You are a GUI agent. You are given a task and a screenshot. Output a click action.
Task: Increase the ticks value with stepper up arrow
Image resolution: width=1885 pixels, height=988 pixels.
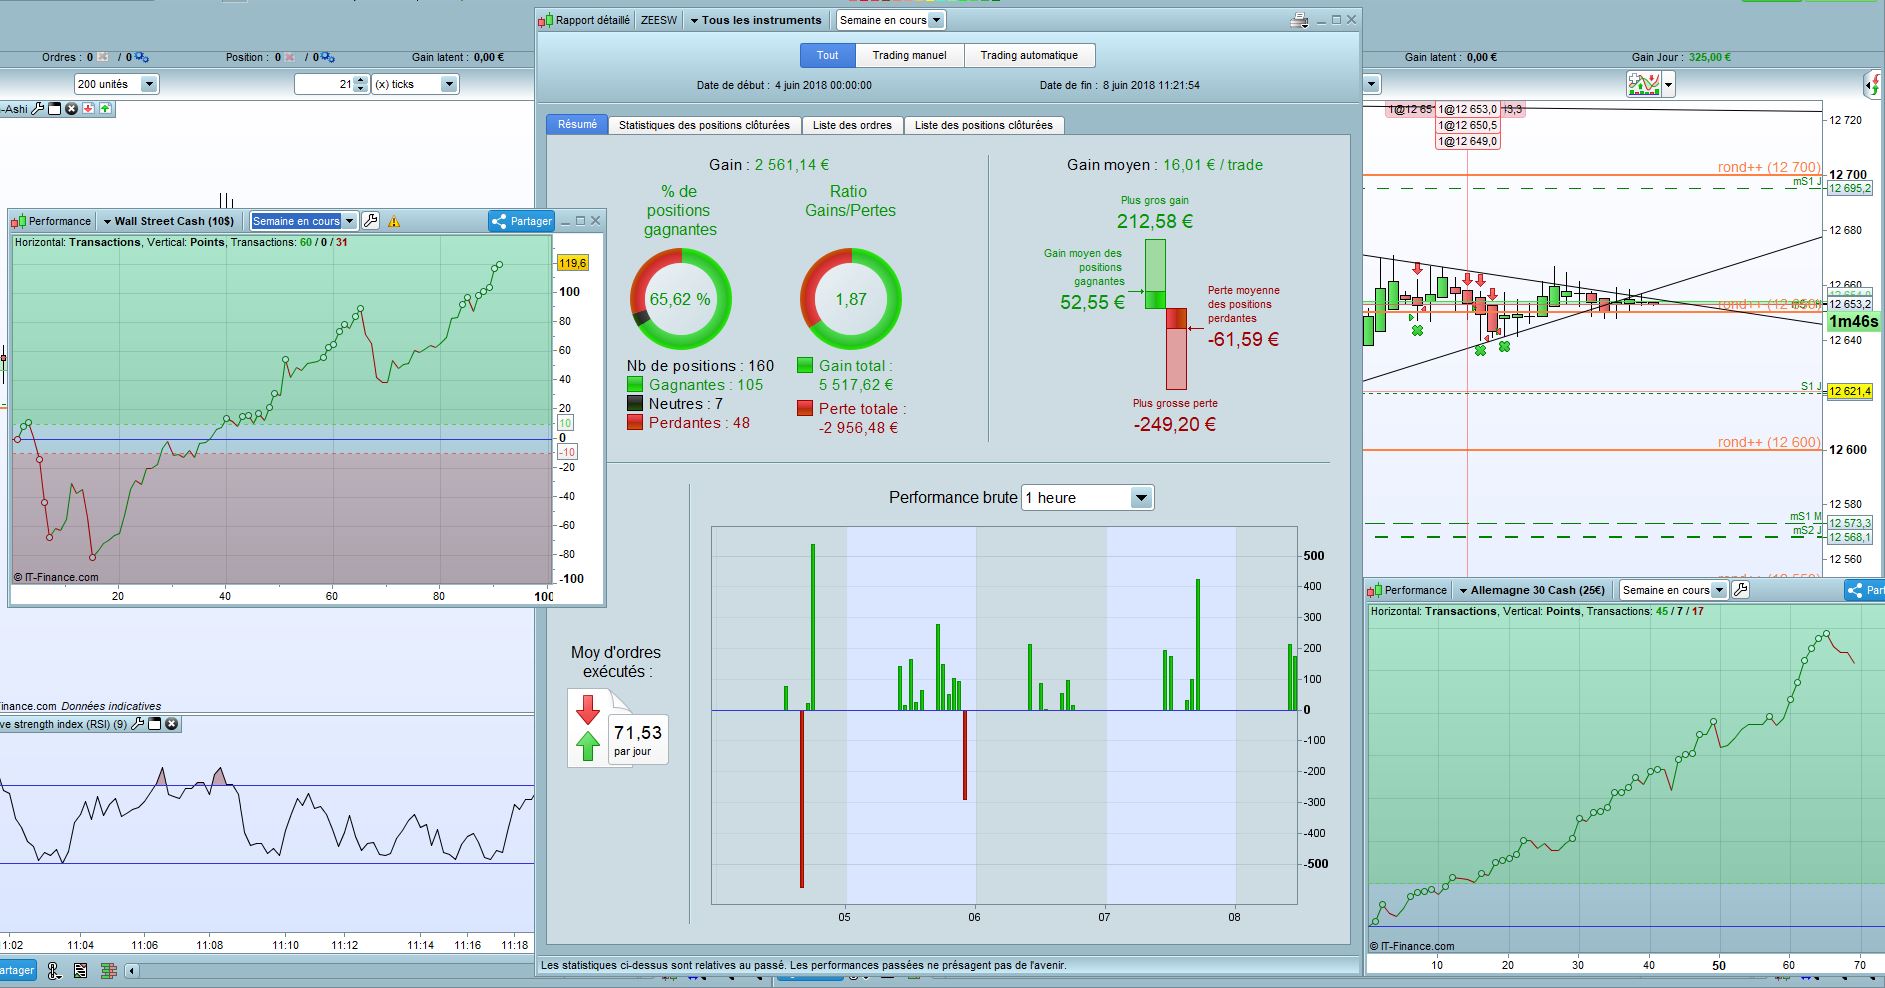click(x=361, y=80)
